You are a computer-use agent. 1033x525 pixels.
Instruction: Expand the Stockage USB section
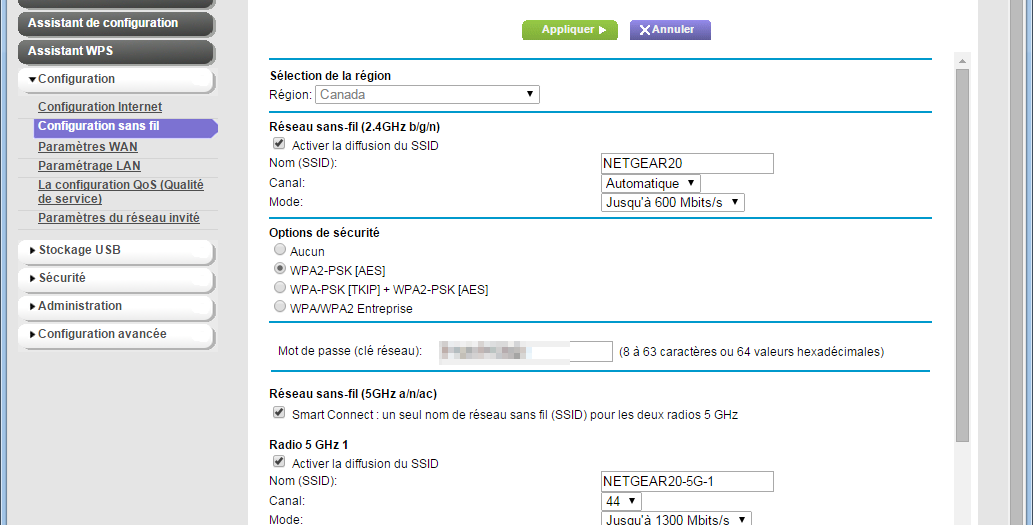[115, 251]
